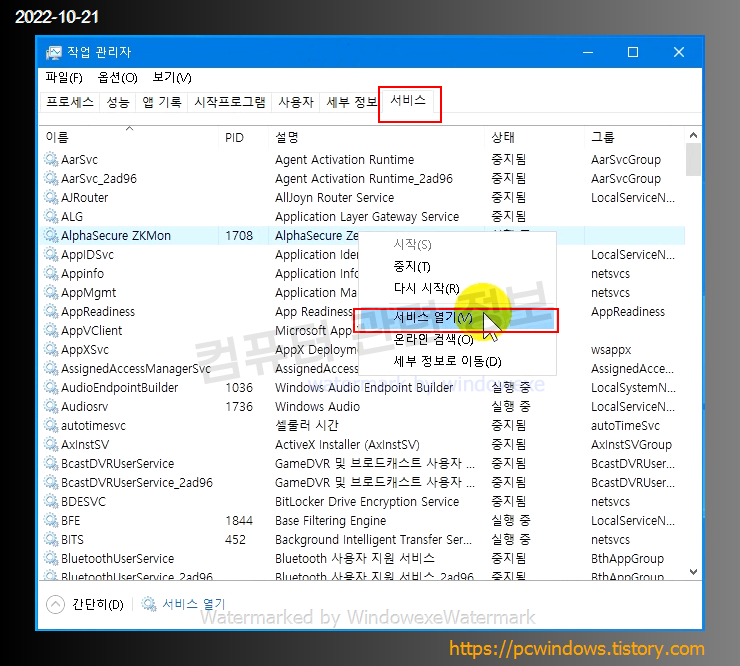Open the 파일(F) menu
The image size is (740, 666).
64,77
